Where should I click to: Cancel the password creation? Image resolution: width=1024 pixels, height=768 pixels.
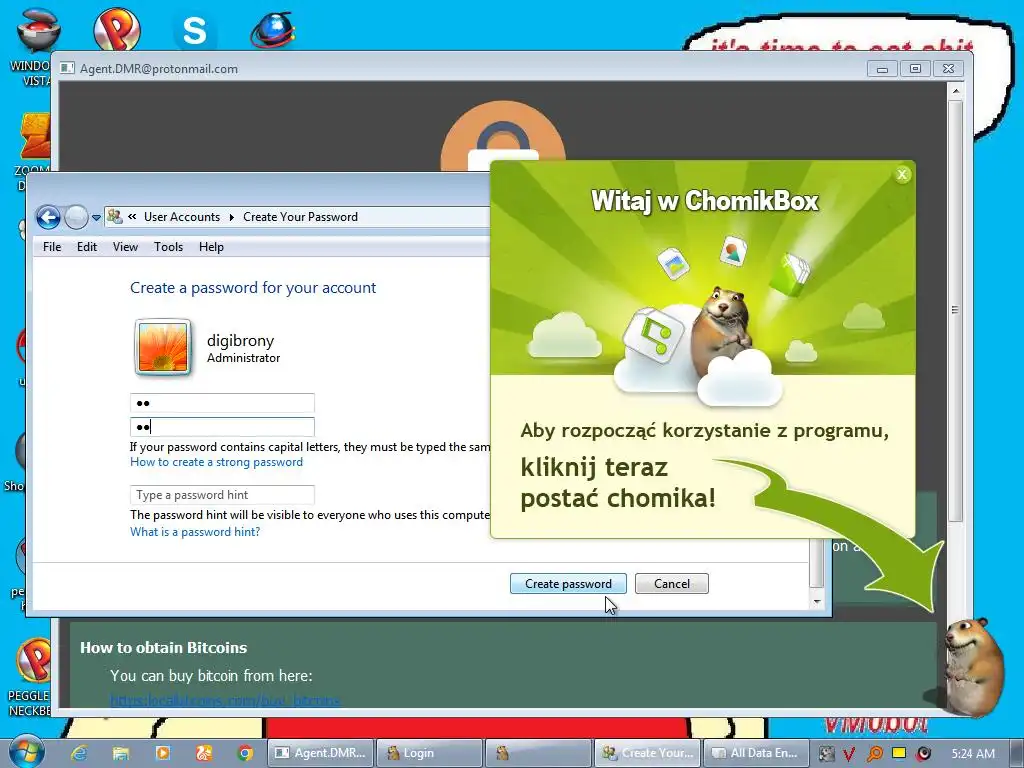pos(671,583)
